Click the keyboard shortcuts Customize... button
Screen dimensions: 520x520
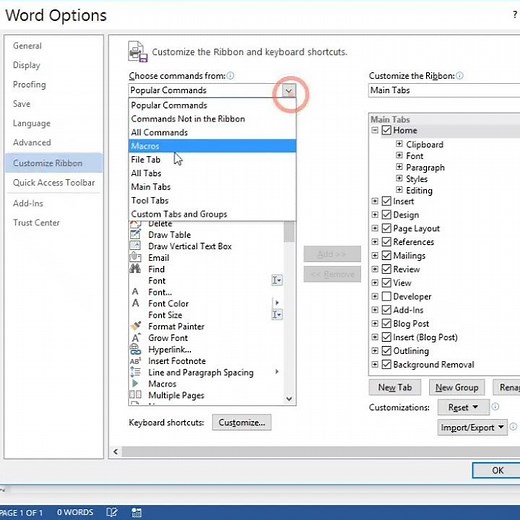tap(242, 422)
